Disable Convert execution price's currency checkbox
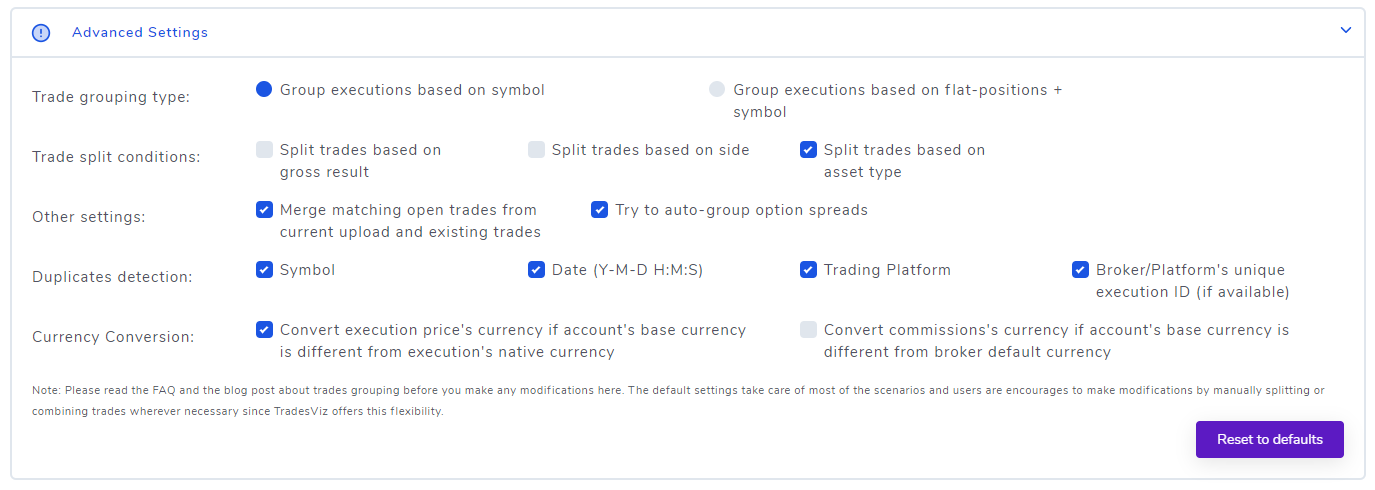1375x490 pixels. (264, 330)
